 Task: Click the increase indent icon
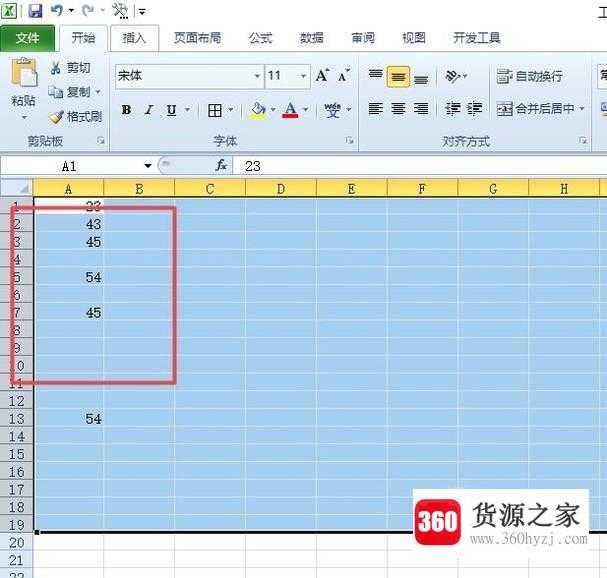click(475, 109)
